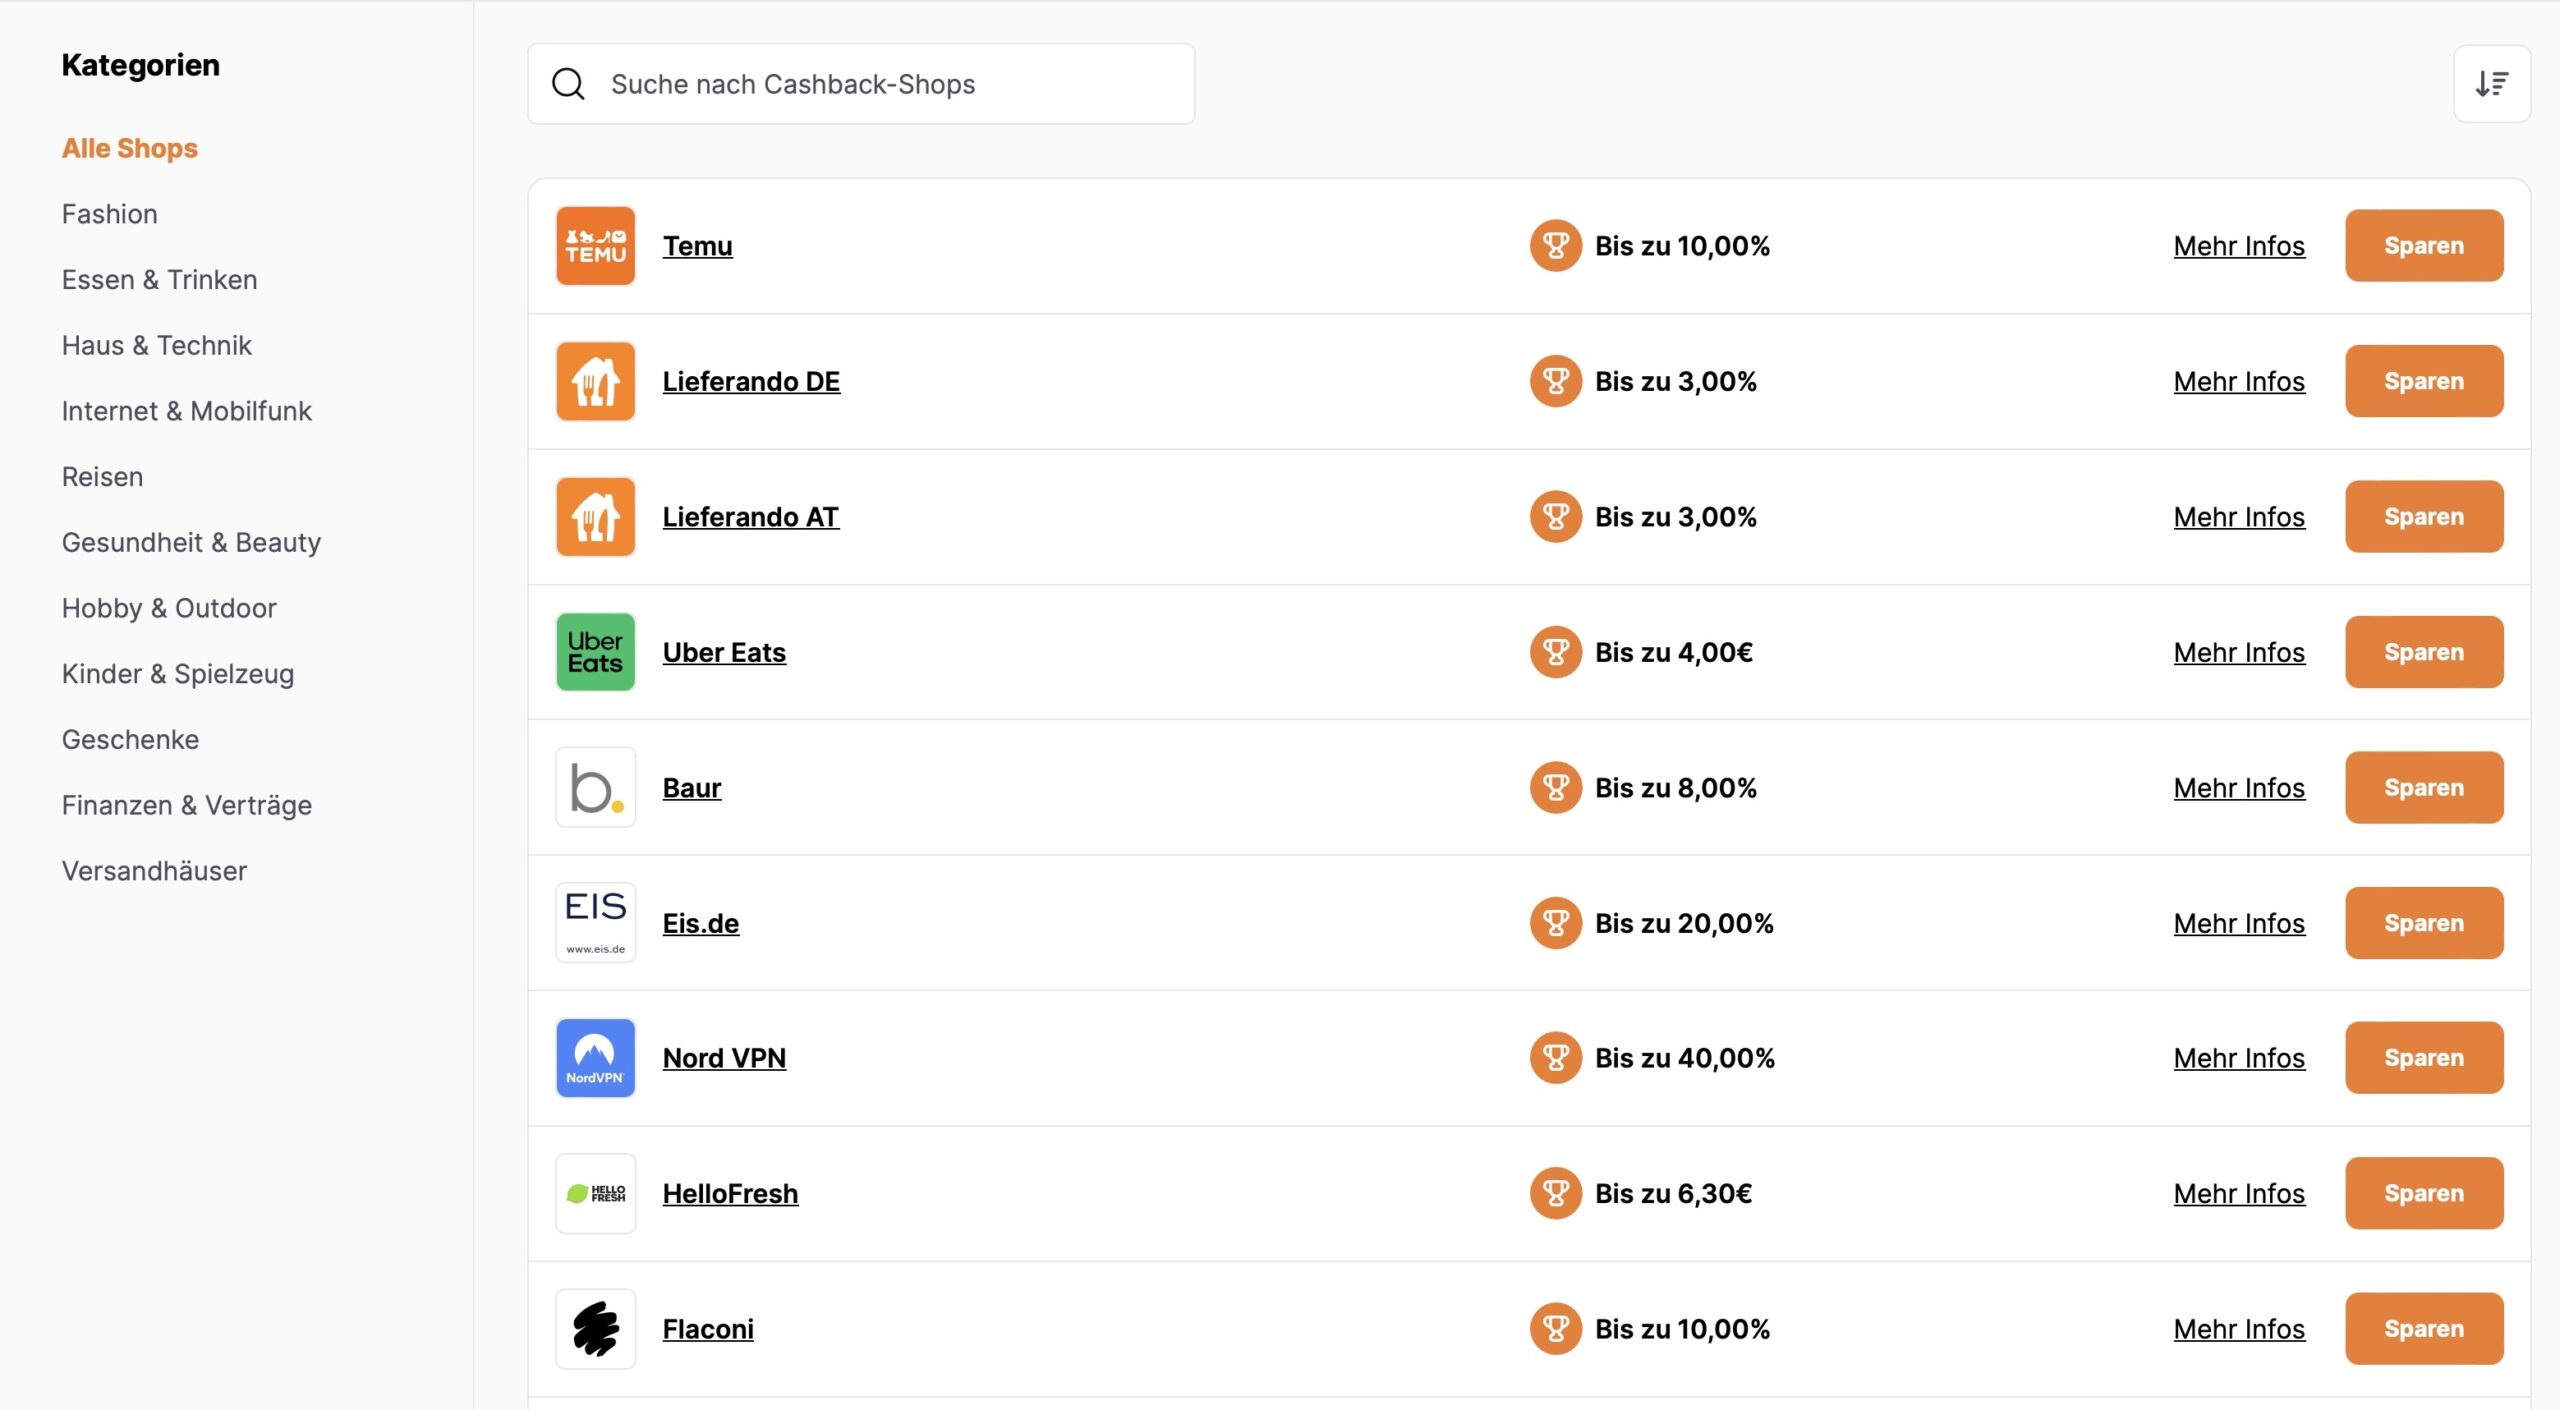
Task: Select Hobby & Outdoor category
Action: (169, 608)
